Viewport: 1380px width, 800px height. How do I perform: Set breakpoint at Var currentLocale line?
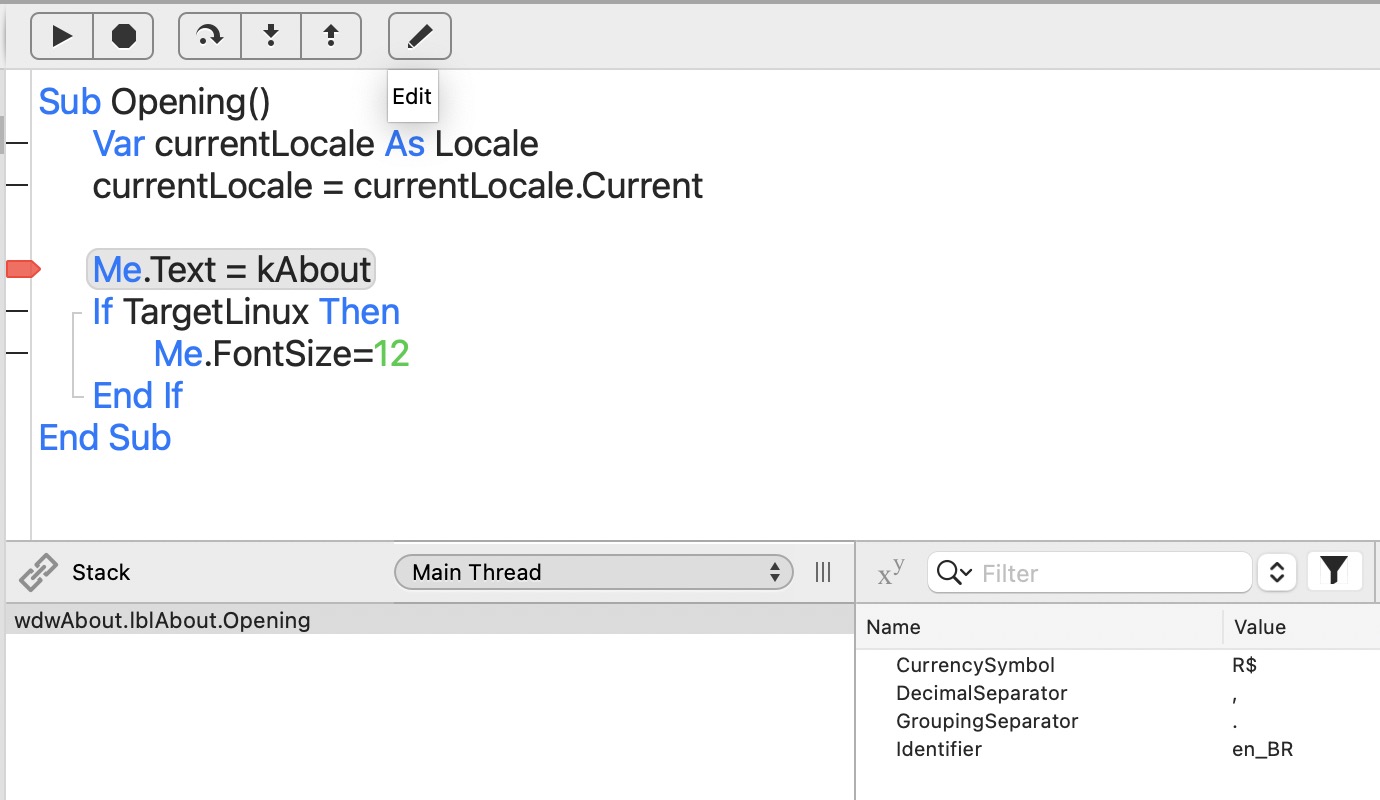point(17,144)
